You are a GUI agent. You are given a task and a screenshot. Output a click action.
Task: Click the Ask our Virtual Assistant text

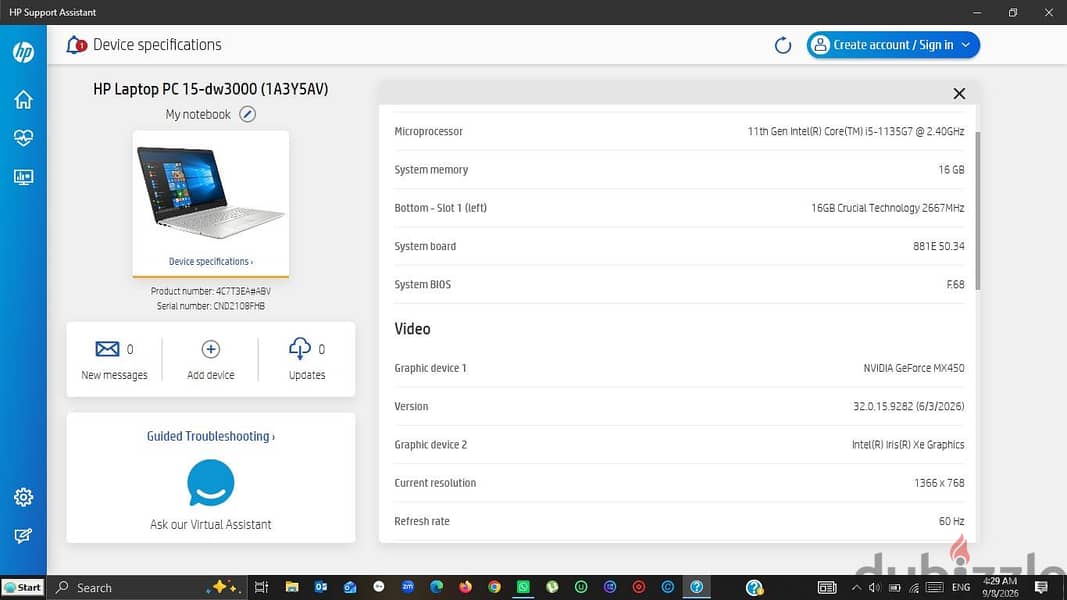[211, 524]
